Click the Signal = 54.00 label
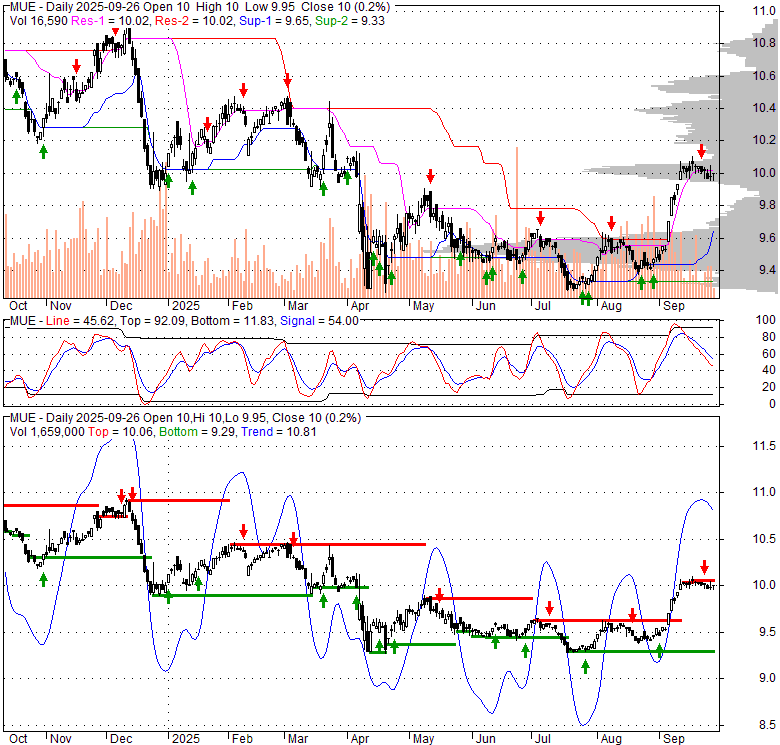Screen dimensions: 780x745 319,321
